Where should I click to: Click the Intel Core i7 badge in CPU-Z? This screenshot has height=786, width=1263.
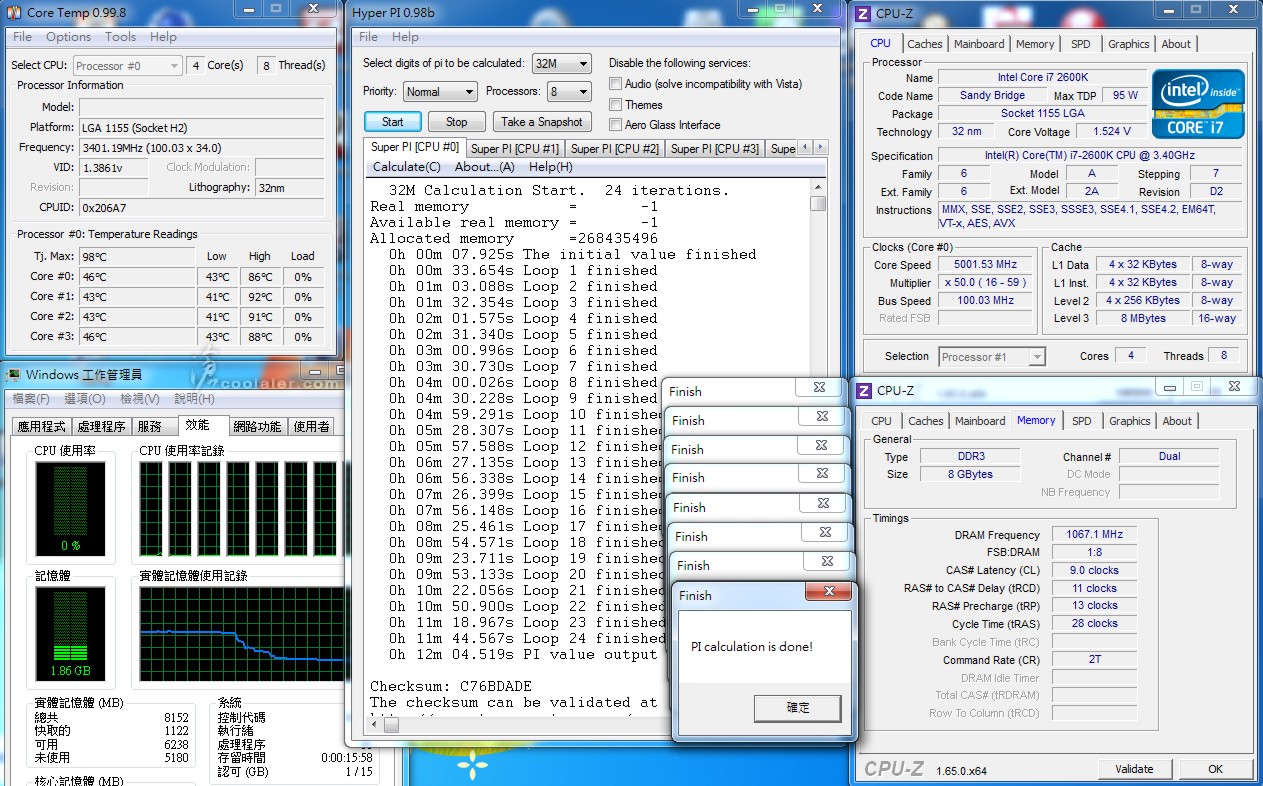click(x=1198, y=103)
